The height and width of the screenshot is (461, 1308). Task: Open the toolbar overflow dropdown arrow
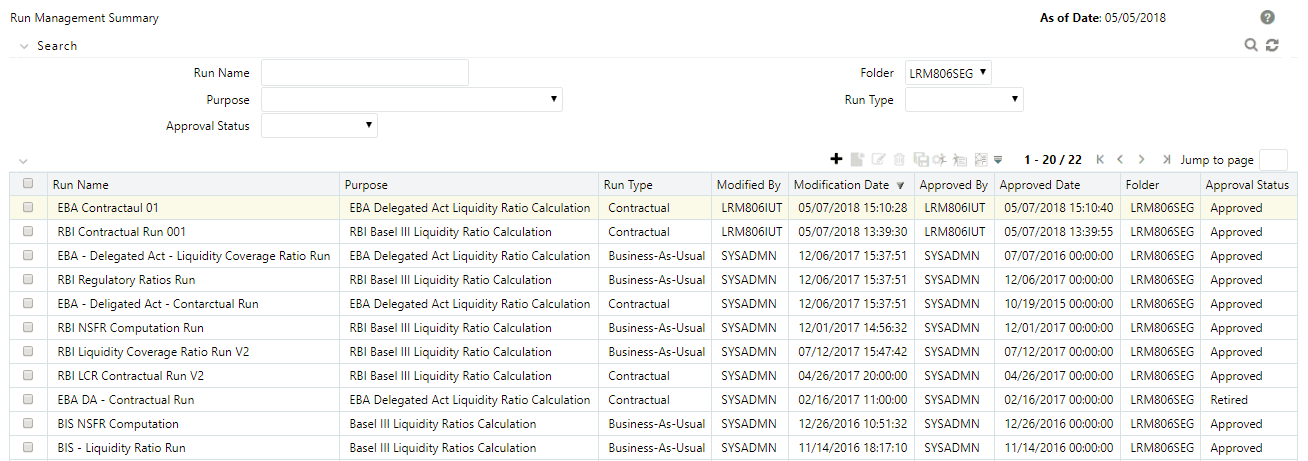point(998,160)
